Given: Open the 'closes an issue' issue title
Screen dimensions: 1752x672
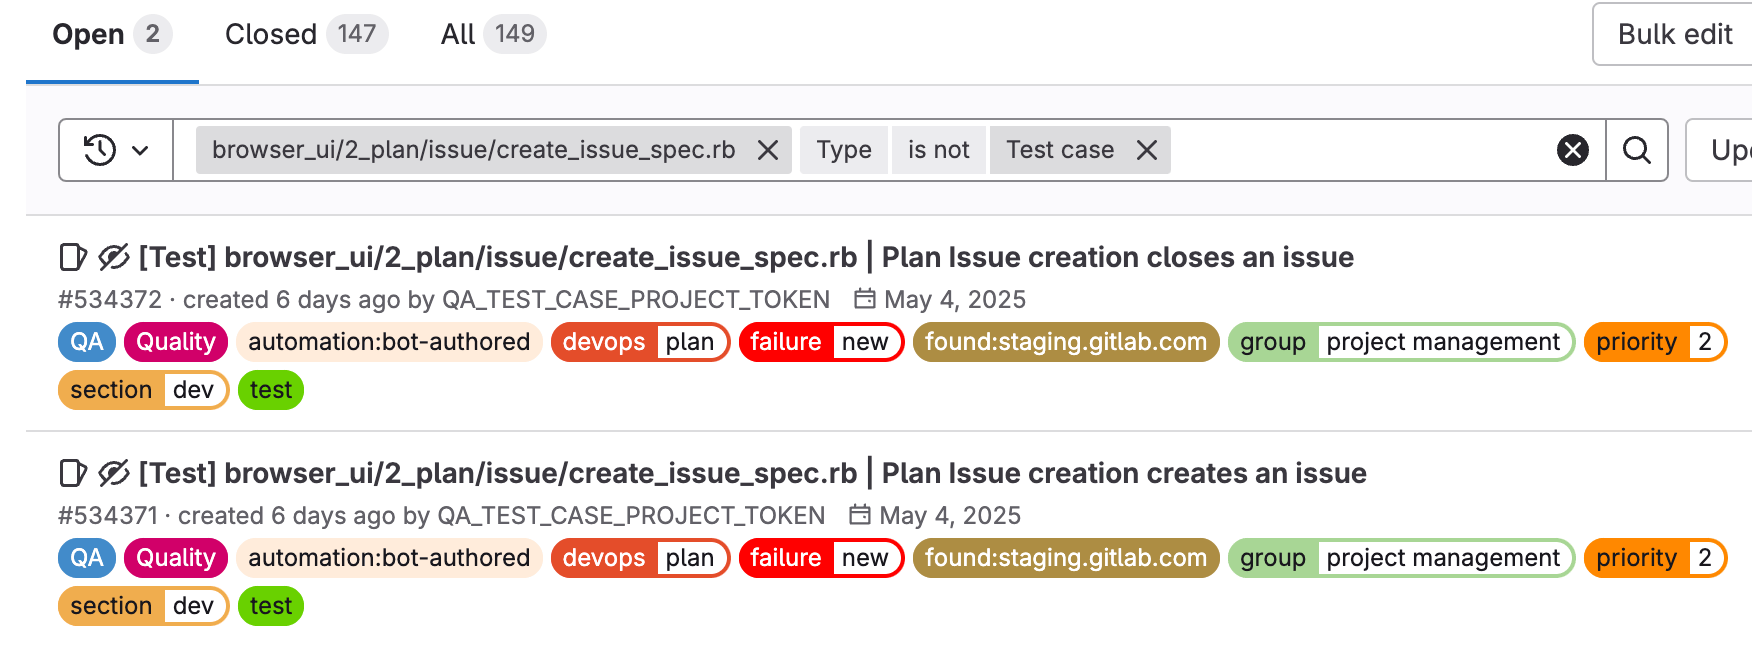Looking at the screenshot, I should 746,257.
